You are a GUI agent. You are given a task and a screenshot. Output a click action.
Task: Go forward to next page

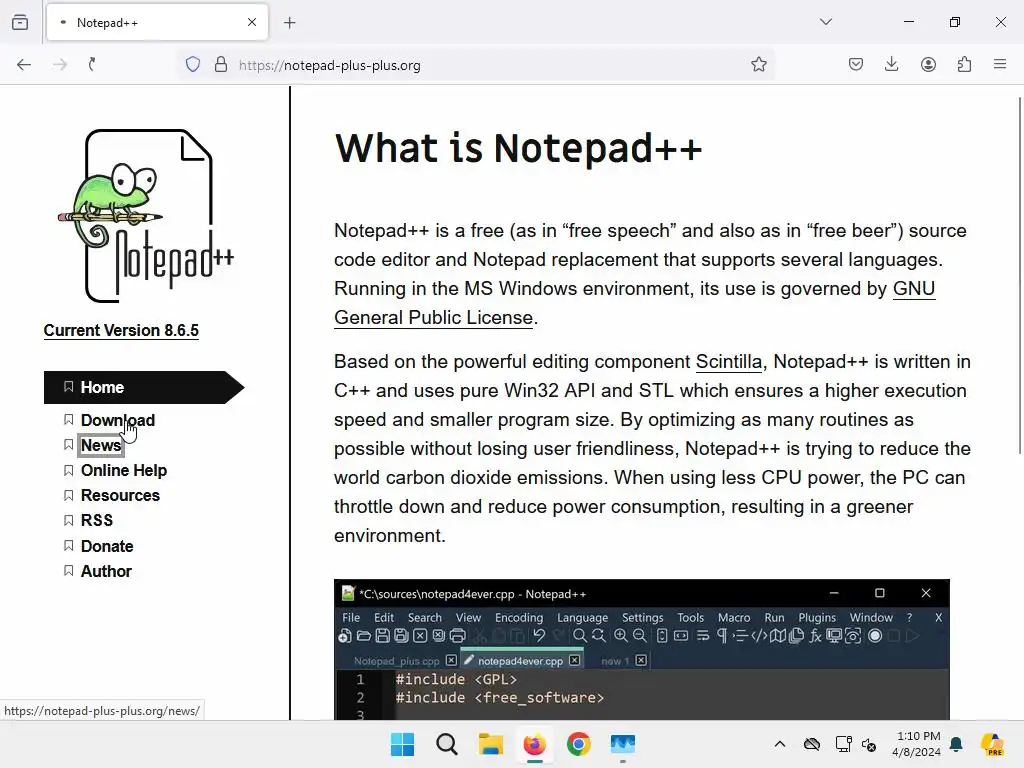[x=60, y=64]
